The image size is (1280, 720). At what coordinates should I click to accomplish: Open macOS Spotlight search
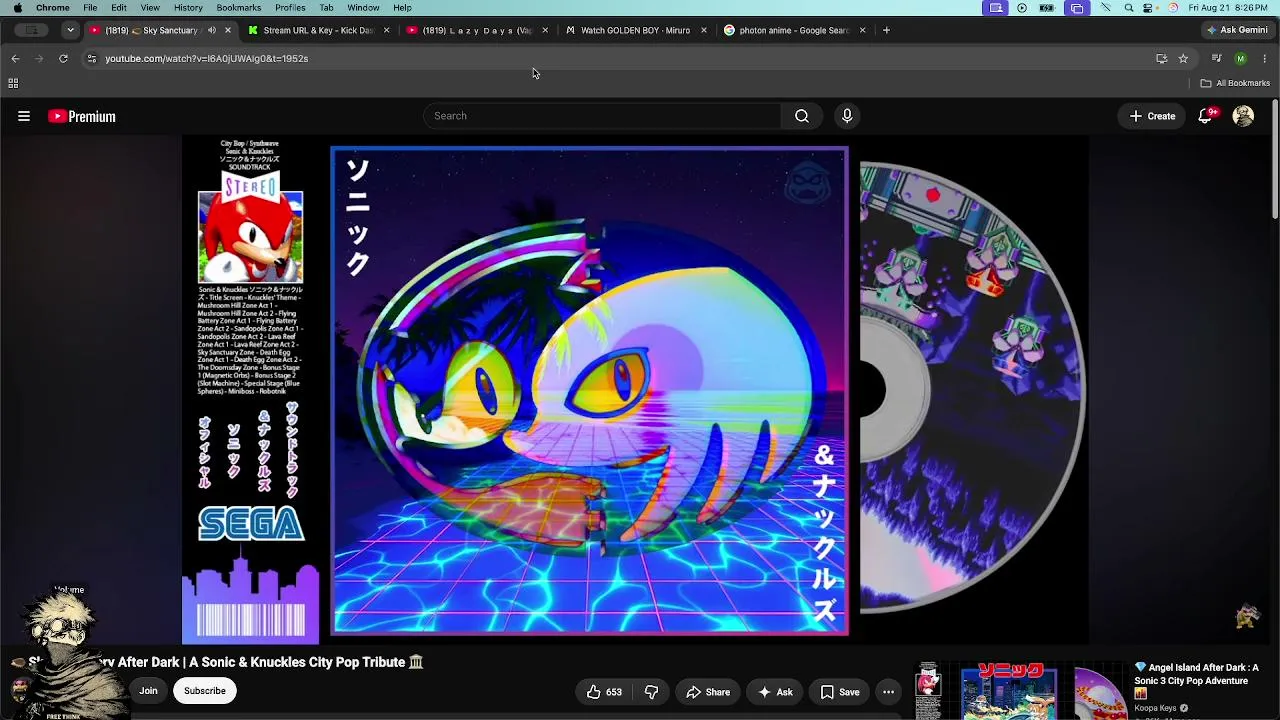point(1129,8)
